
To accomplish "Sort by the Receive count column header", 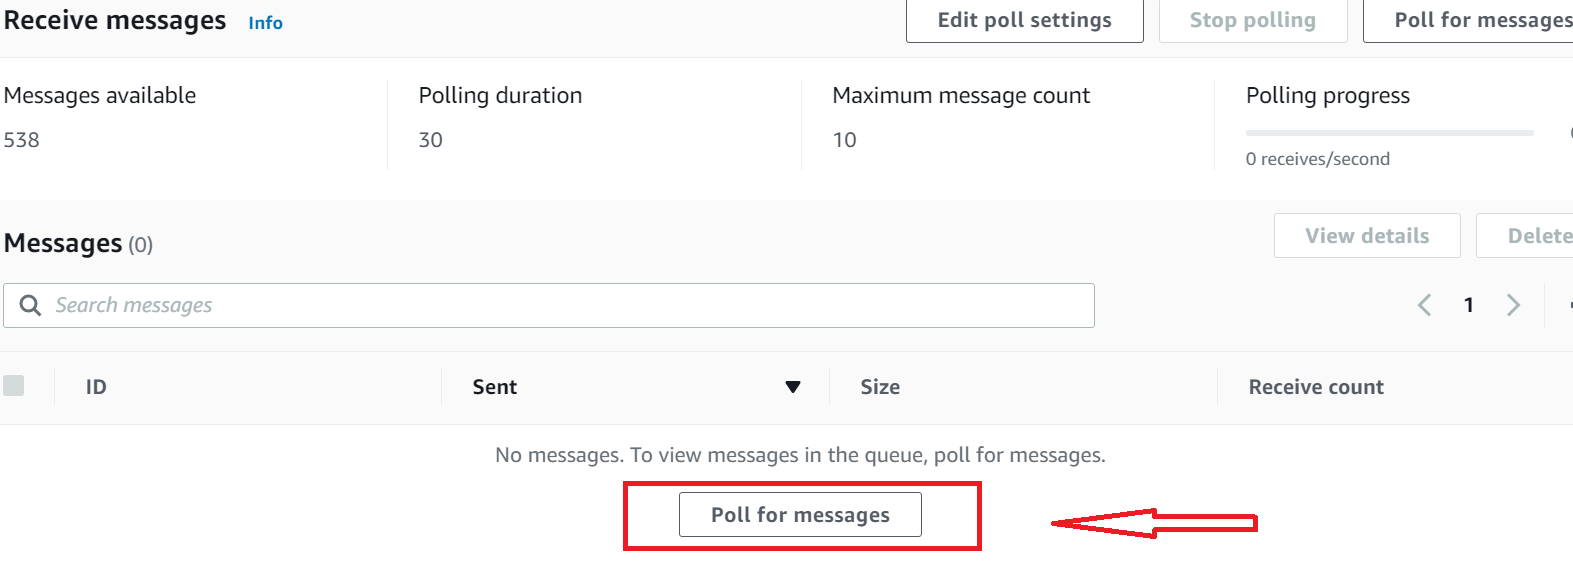I will point(1315,387).
